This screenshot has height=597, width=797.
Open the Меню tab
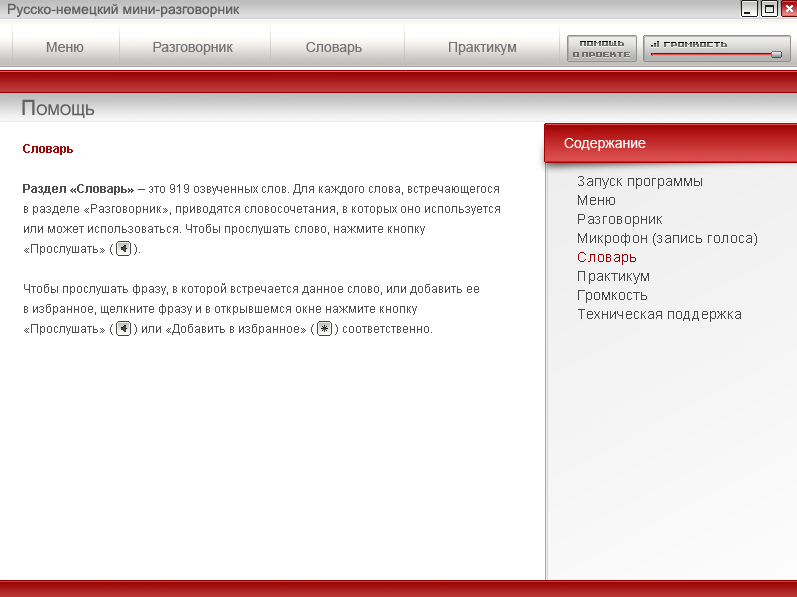65,47
